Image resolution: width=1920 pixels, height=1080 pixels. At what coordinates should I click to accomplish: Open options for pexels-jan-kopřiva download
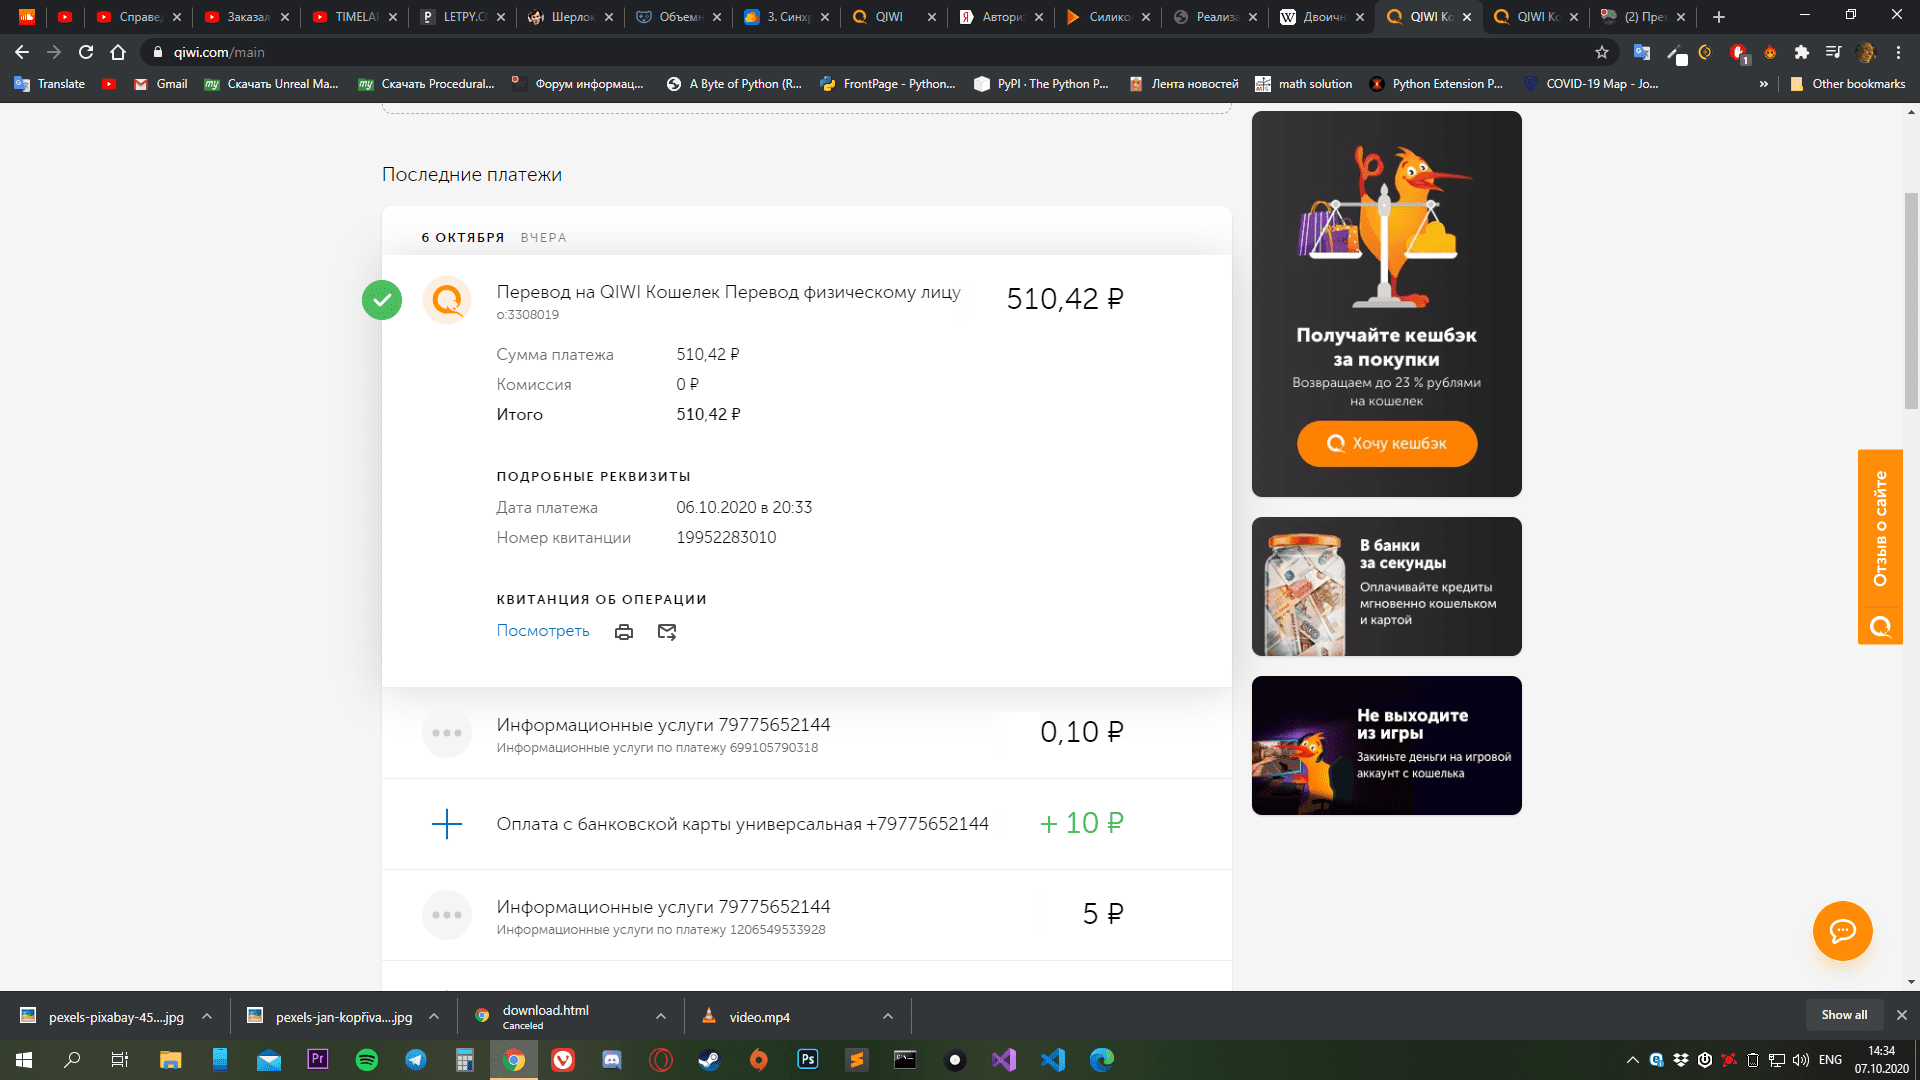[434, 1017]
